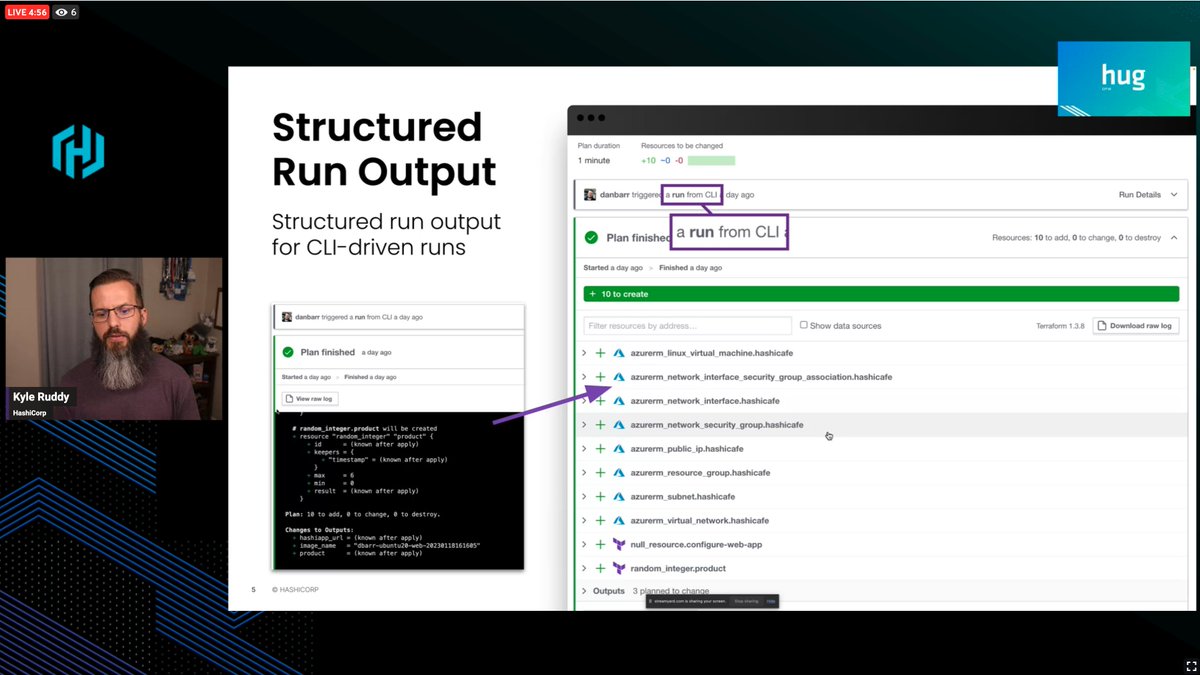
Task: Click the azurerm_subnet.hashicafe resource name
Action: [x=682, y=497]
